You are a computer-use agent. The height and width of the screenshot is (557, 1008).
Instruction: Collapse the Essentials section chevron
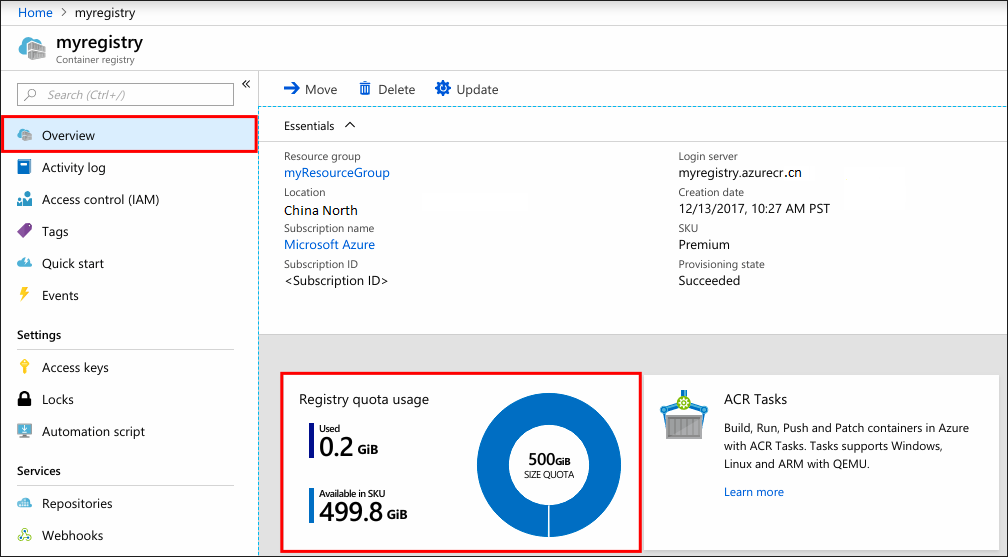[x=350, y=126]
